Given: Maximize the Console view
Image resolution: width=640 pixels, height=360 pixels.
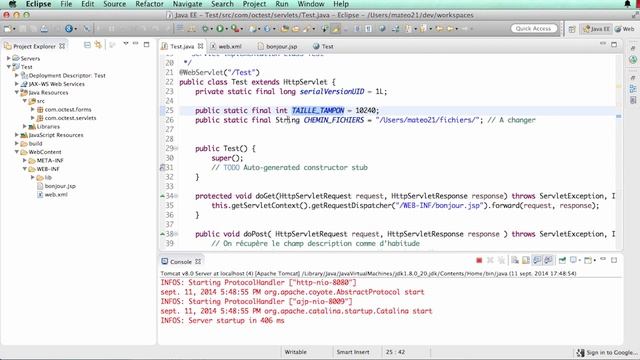Looking at the screenshot, I should (614, 260).
